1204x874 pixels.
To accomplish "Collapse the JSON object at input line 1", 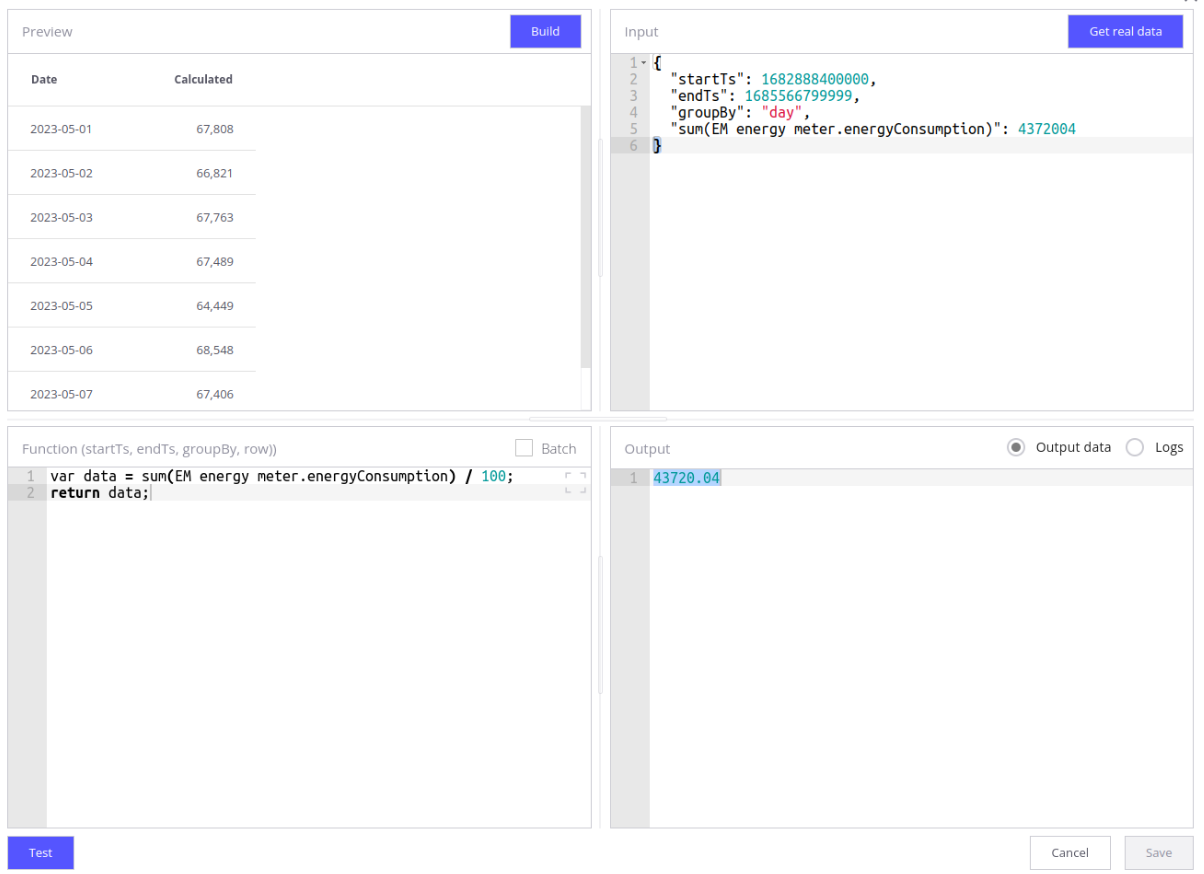I will pos(644,63).
